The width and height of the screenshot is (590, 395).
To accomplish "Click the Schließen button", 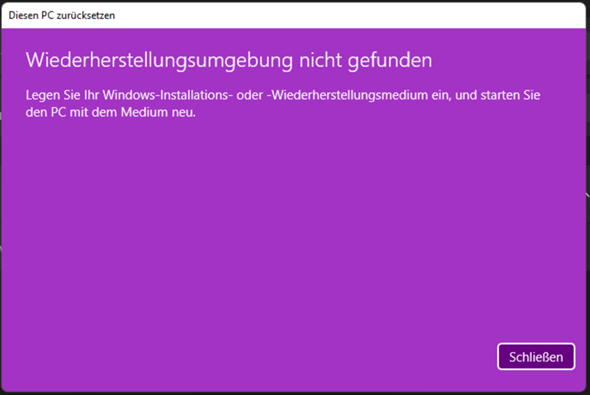I will pos(536,357).
